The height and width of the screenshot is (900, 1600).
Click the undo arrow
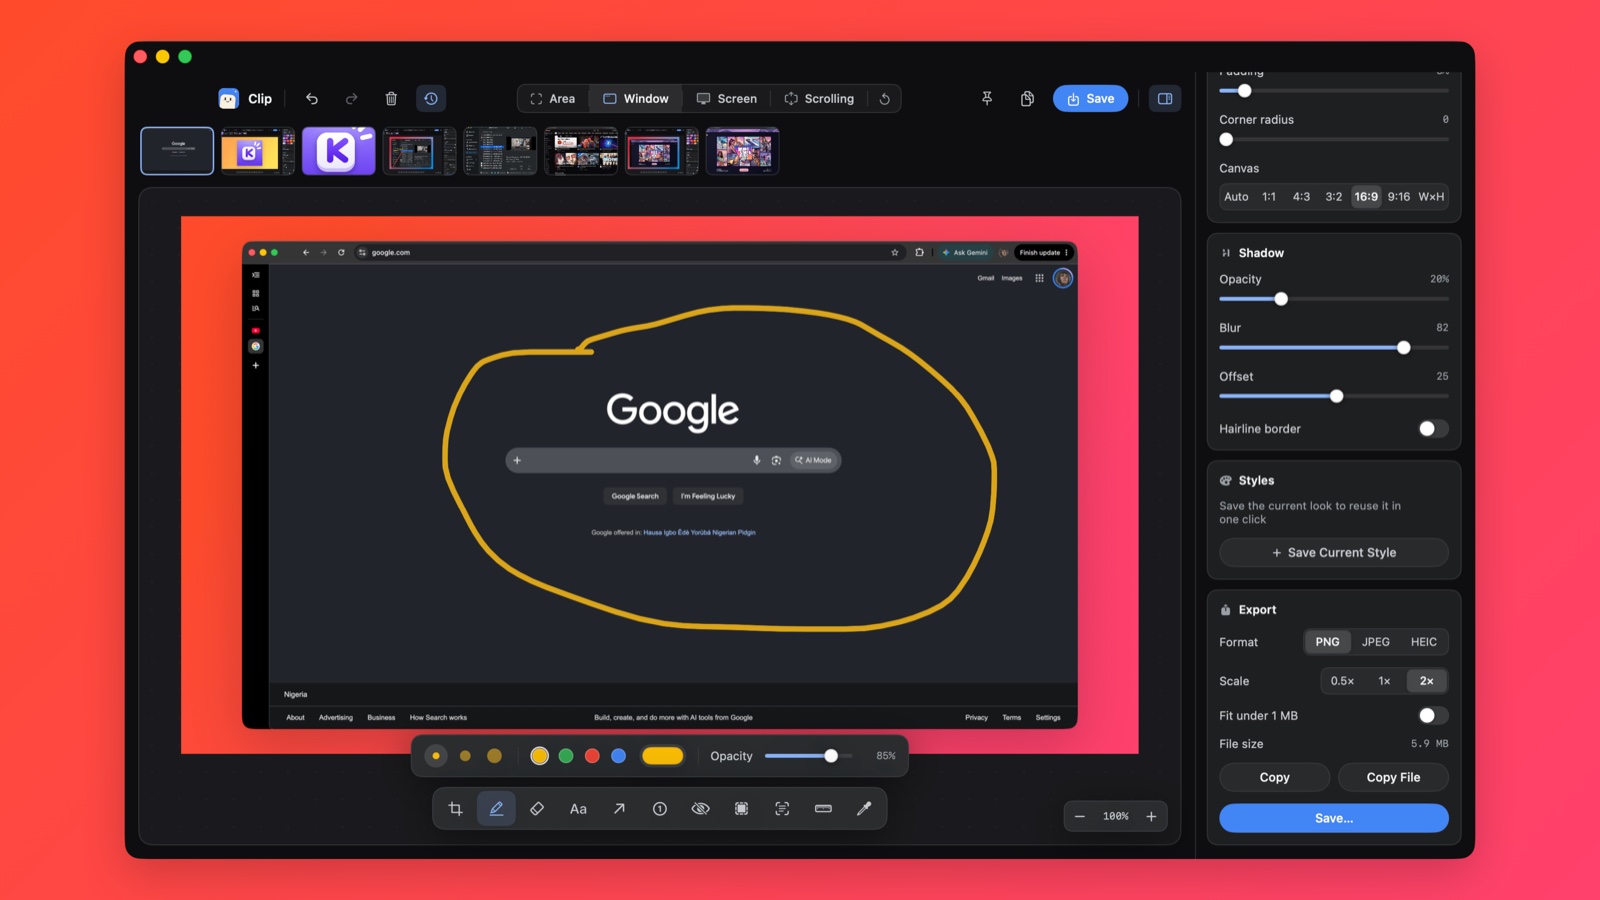click(x=312, y=99)
